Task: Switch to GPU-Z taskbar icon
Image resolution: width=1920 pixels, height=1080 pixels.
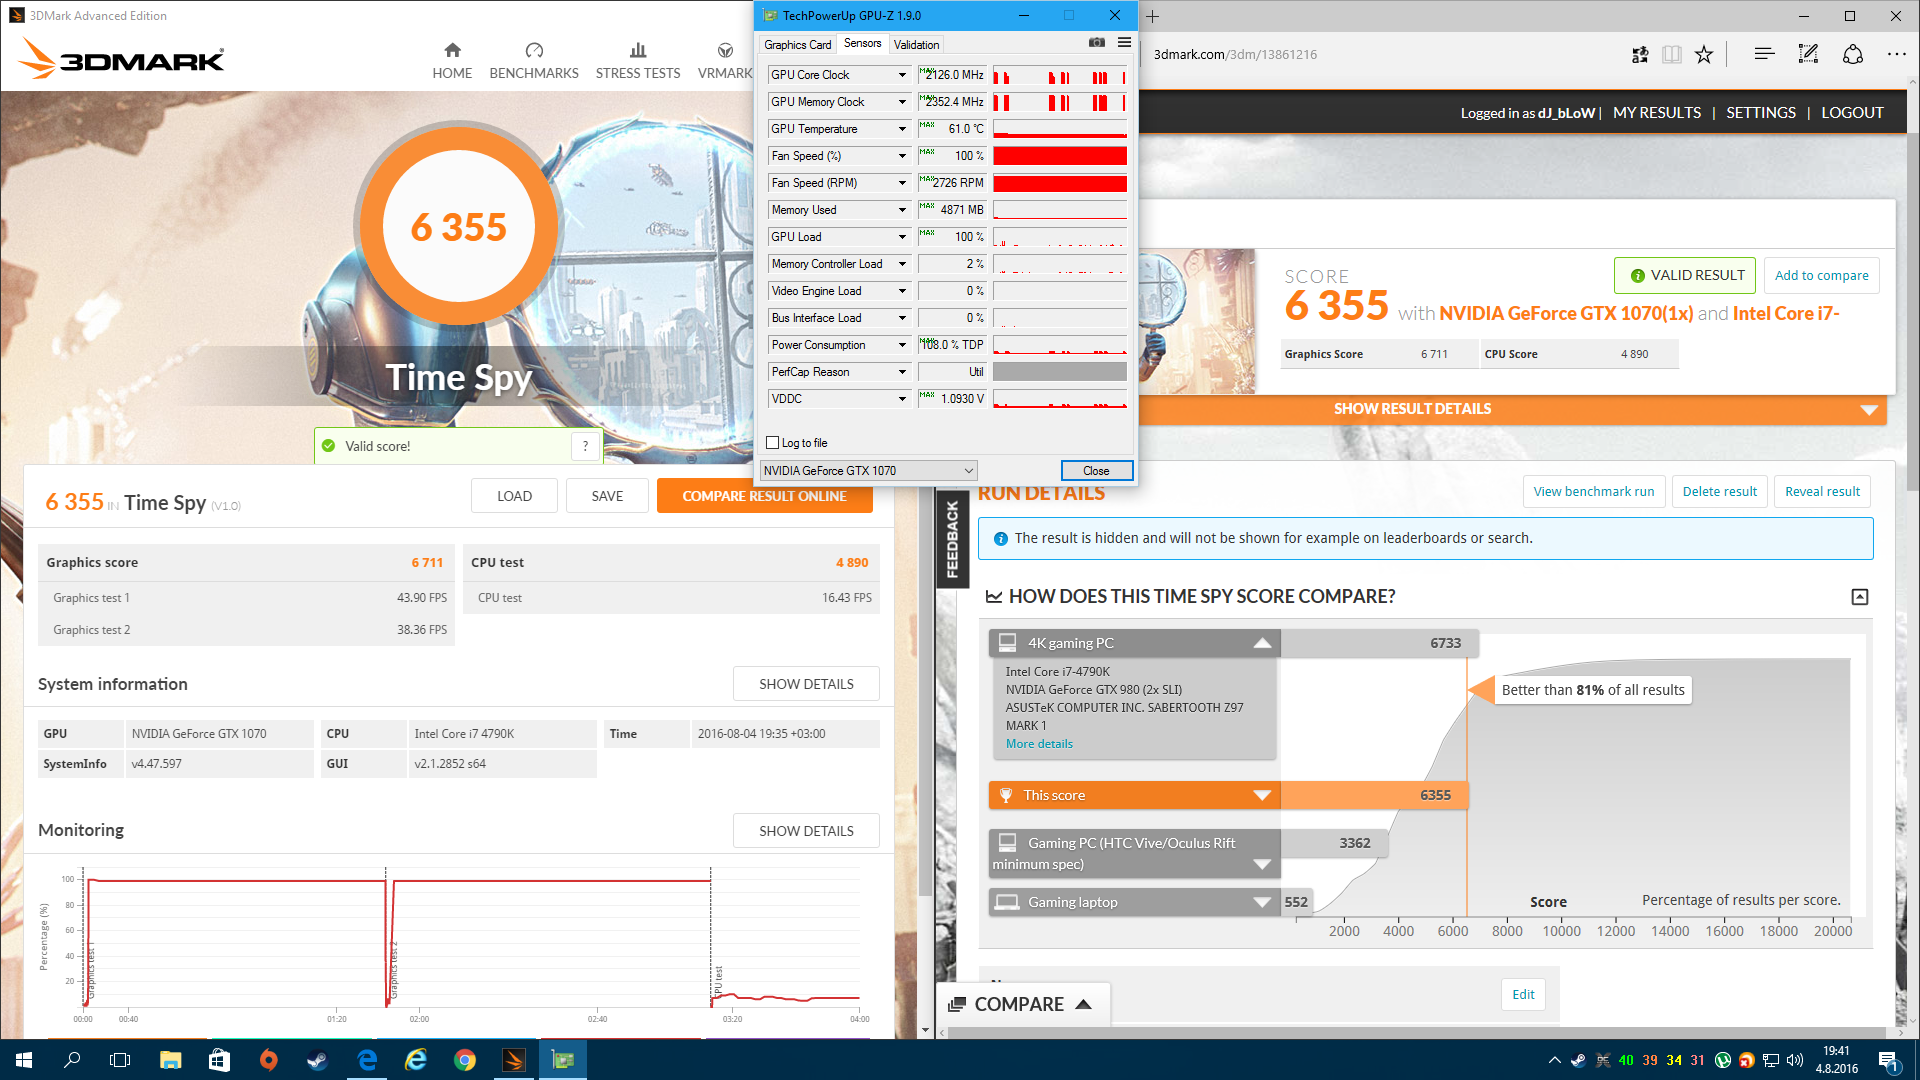Action: (x=563, y=1060)
